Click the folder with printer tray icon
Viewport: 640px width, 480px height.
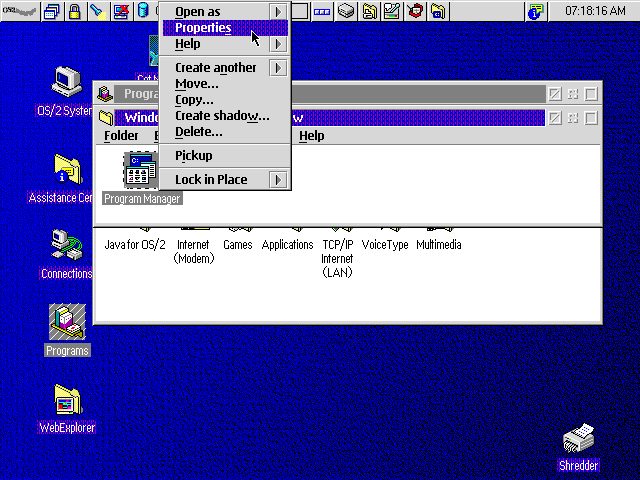click(369, 11)
